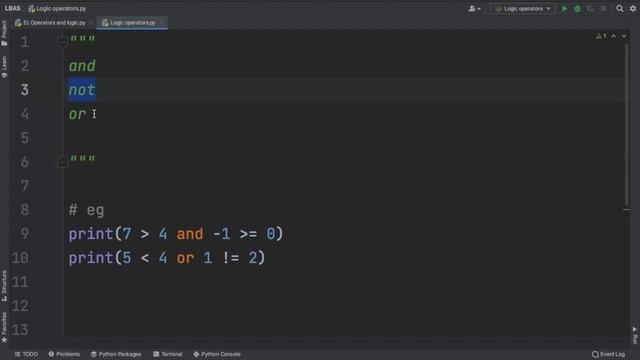Click line number 9 in gutter

(24, 234)
